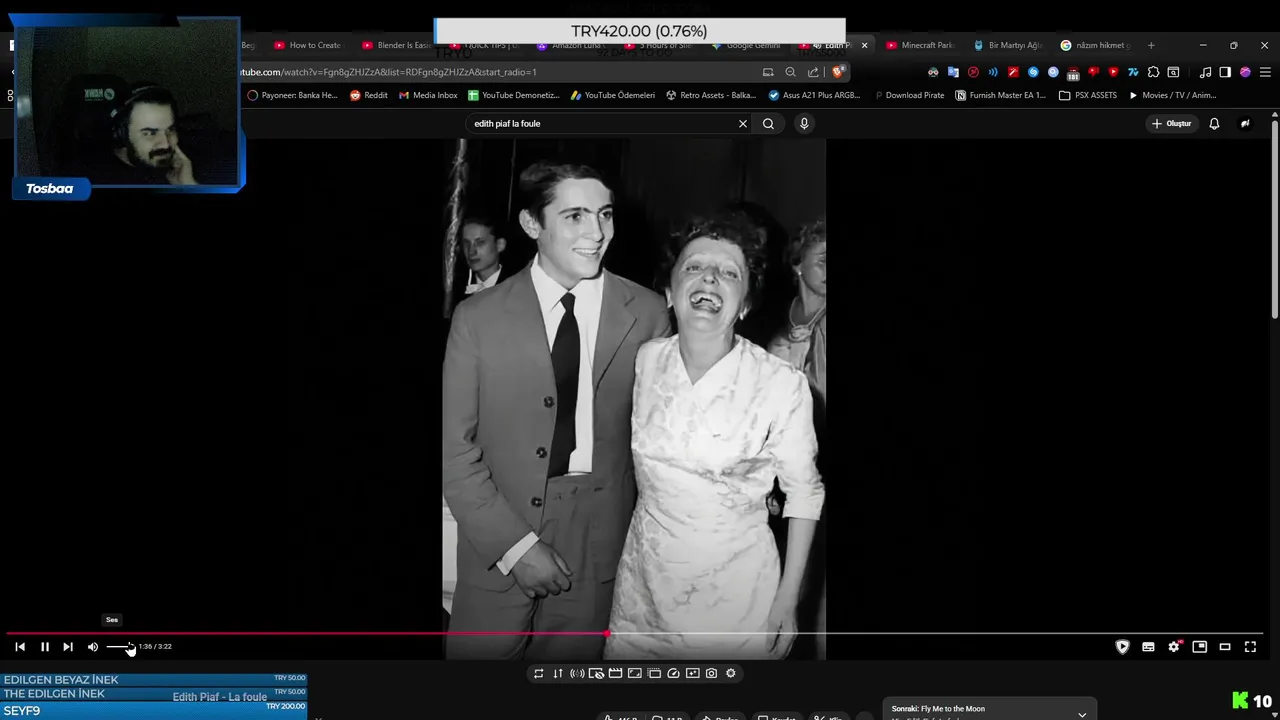The width and height of the screenshot is (1280, 720).
Task: Click the browser address bar URL
Action: tap(388, 72)
